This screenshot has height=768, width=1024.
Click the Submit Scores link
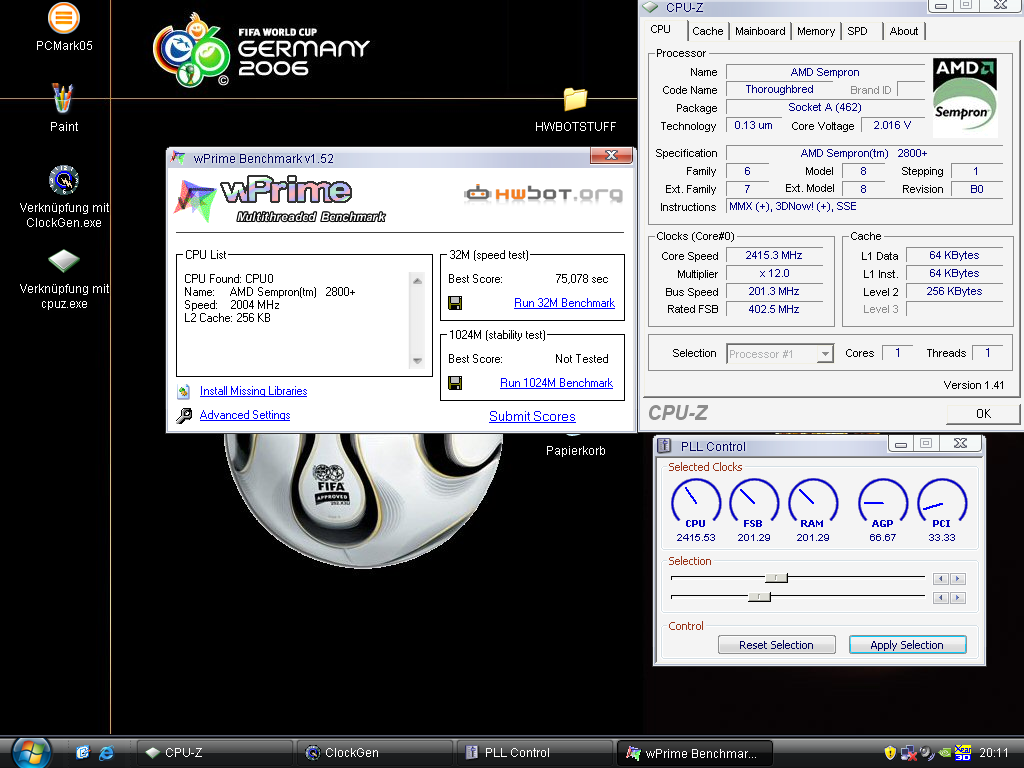[x=532, y=417]
